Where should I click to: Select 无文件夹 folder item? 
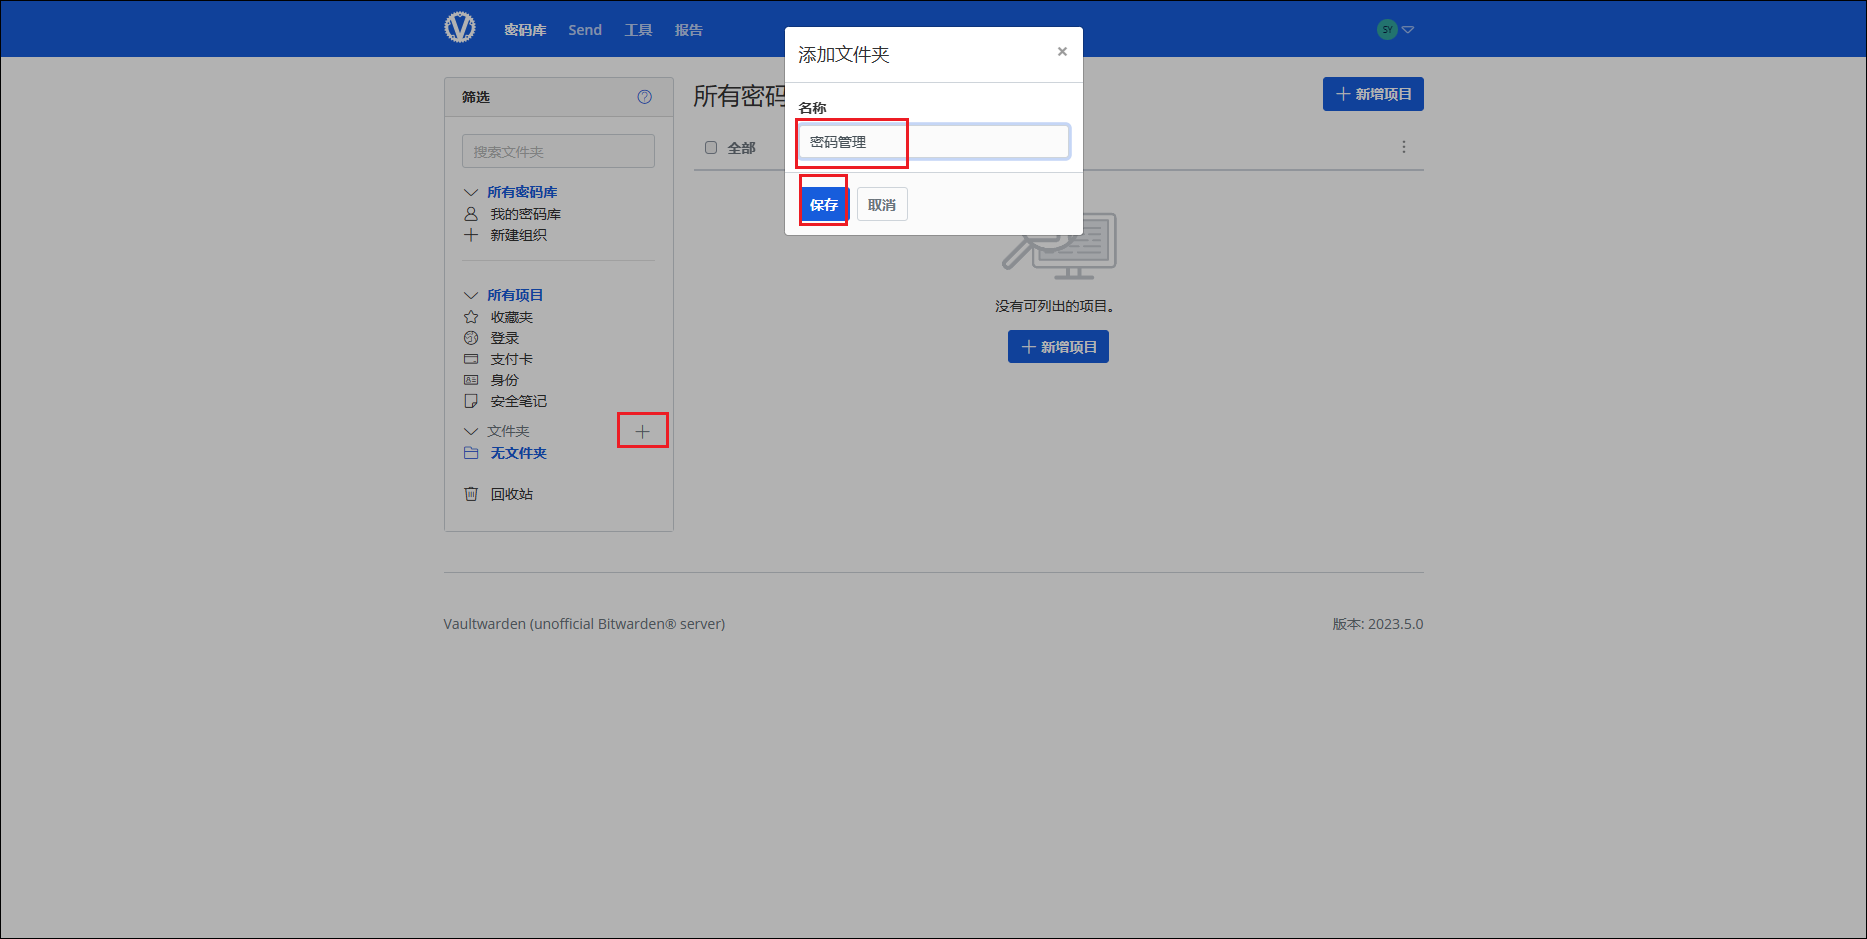coord(518,453)
